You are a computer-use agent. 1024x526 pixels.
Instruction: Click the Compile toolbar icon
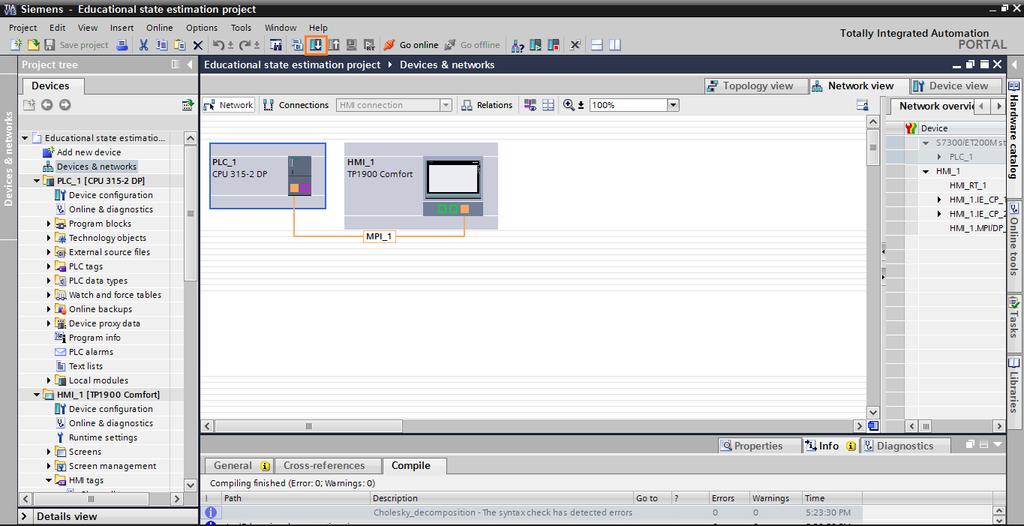click(x=296, y=45)
